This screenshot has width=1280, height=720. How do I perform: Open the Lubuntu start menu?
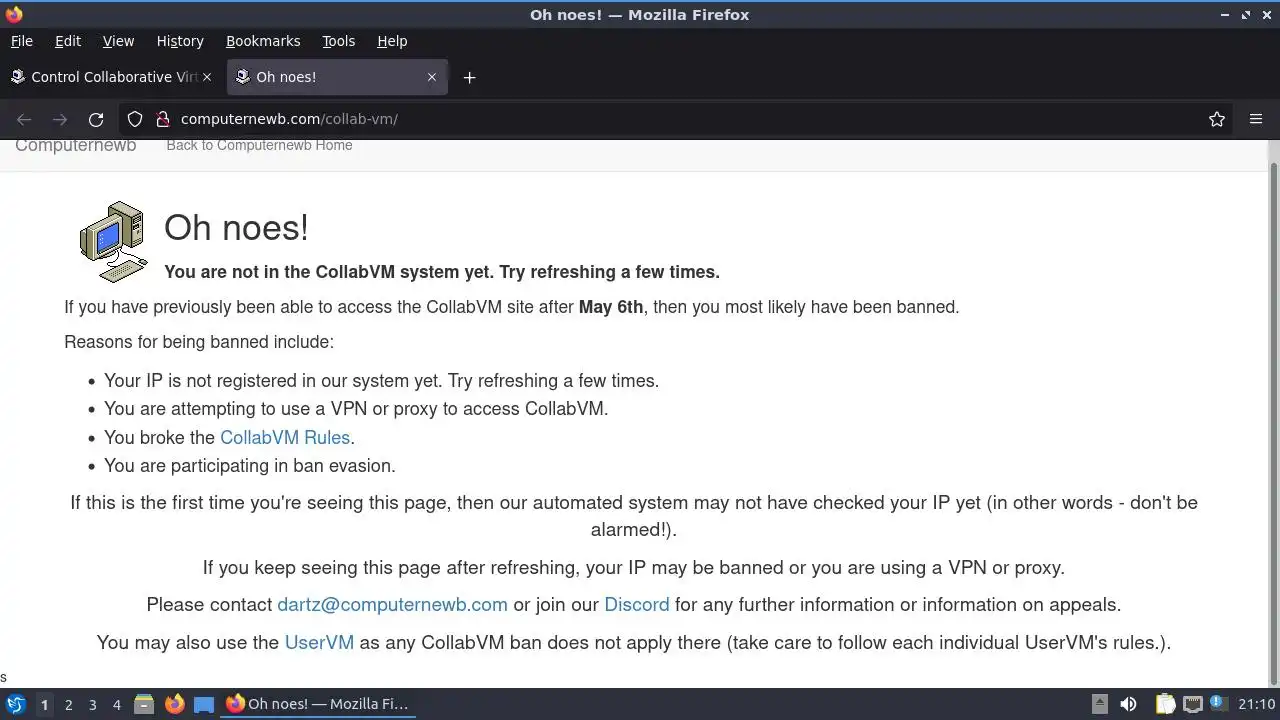click(16, 704)
